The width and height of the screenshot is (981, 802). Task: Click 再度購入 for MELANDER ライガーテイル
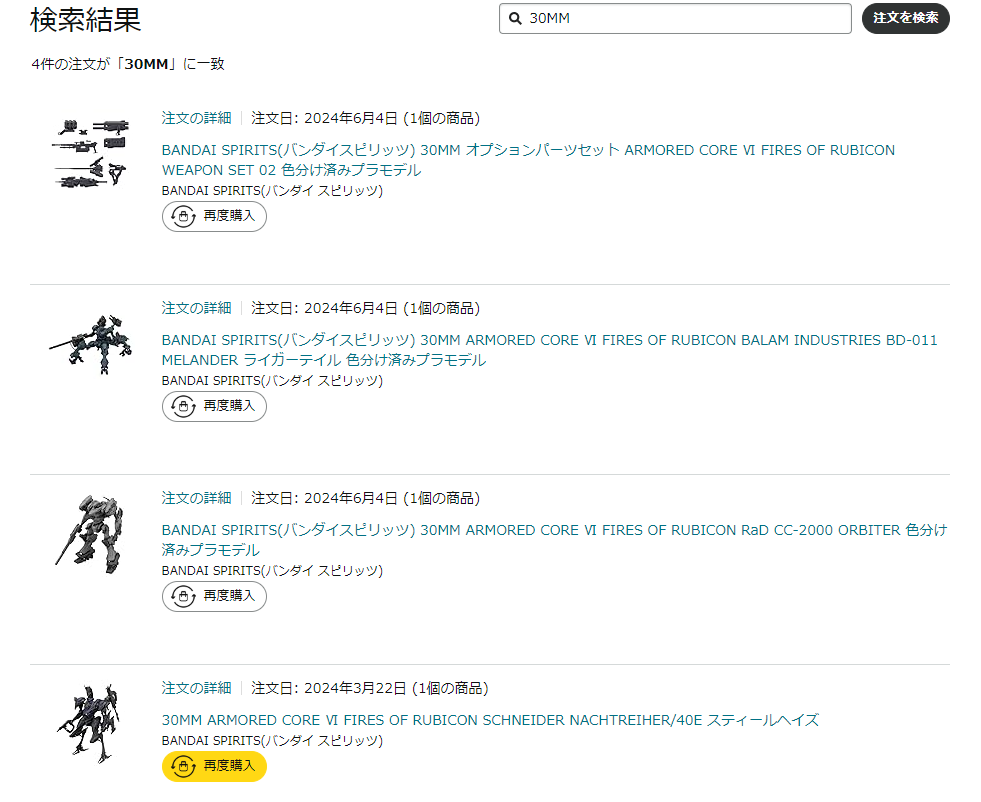(214, 407)
